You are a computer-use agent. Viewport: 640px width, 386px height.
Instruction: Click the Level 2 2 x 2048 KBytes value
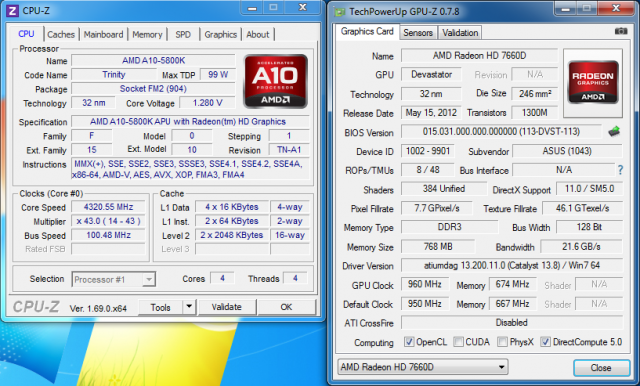pyautogui.click(x=232, y=235)
